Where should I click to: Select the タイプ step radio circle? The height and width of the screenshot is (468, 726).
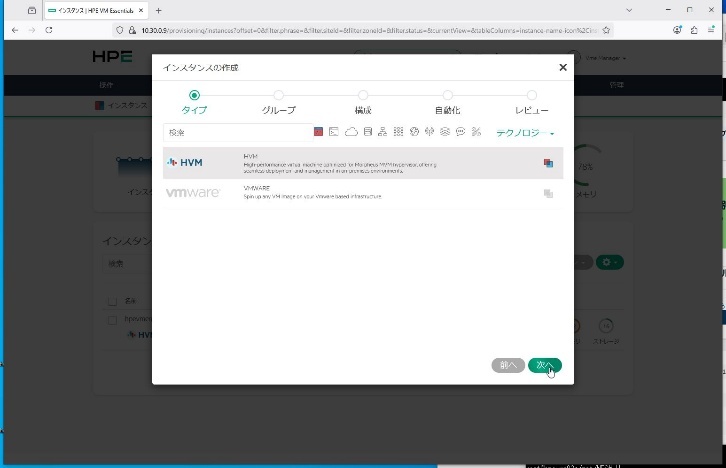coord(194,95)
